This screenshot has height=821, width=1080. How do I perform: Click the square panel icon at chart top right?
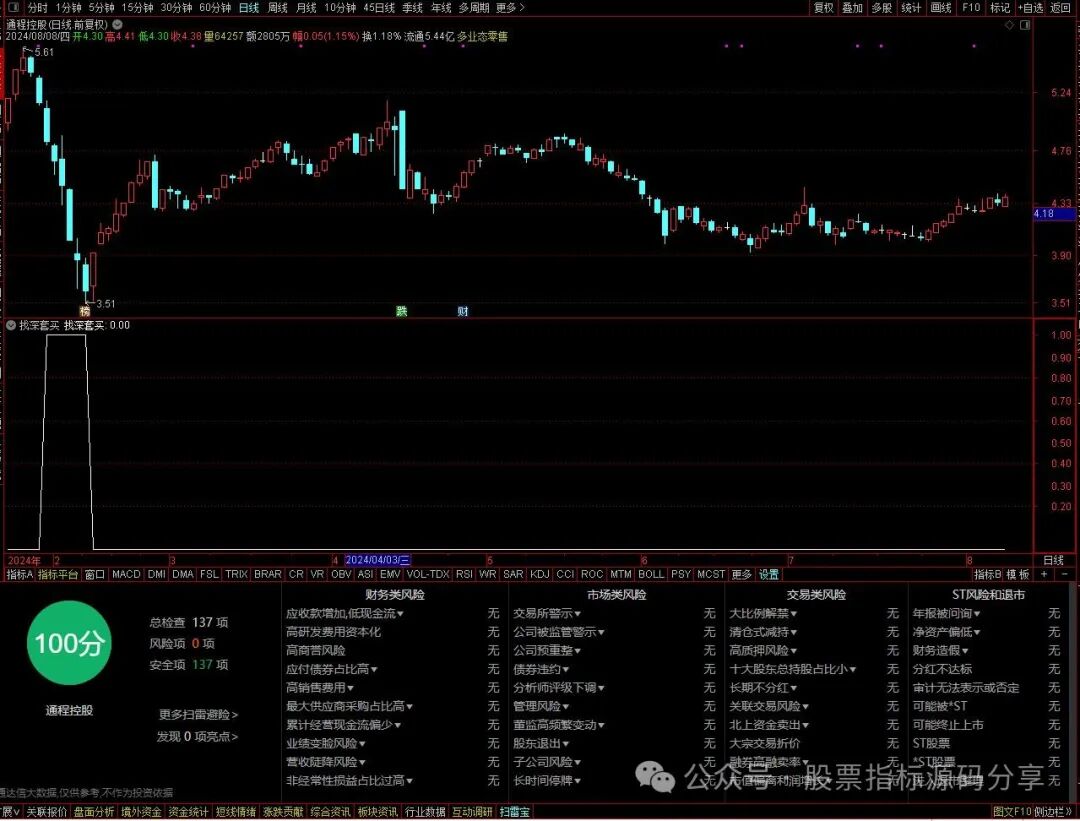click(x=1025, y=25)
